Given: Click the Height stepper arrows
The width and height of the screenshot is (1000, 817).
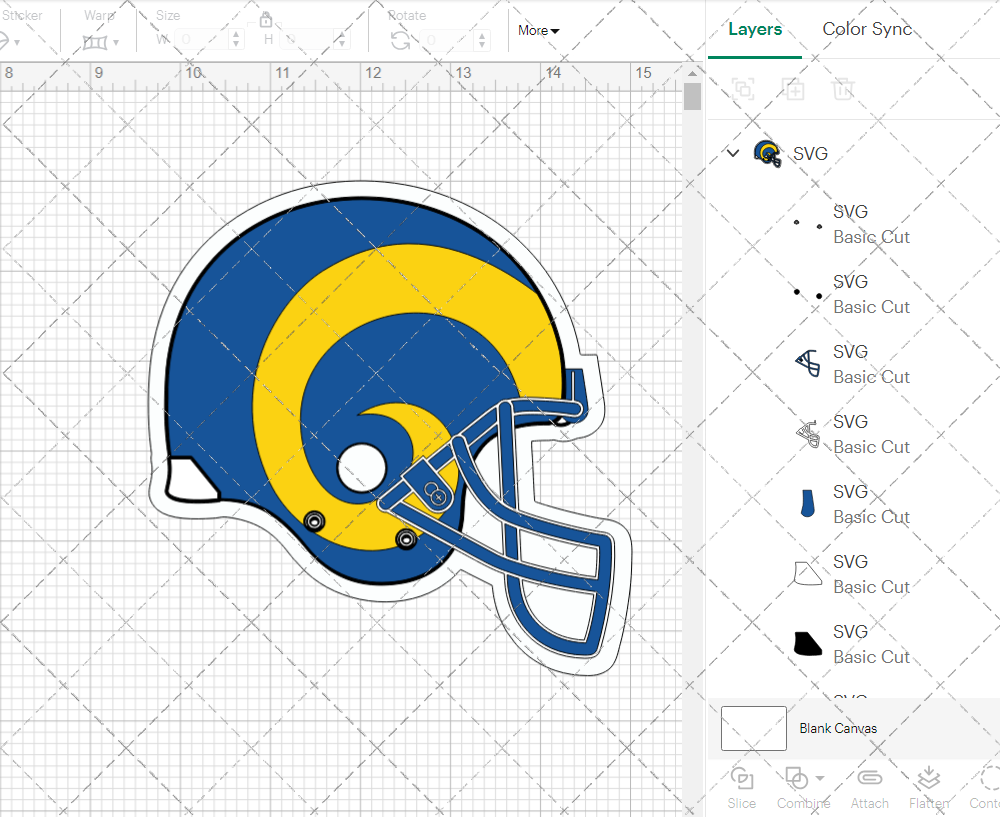Looking at the screenshot, I should (342, 40).
